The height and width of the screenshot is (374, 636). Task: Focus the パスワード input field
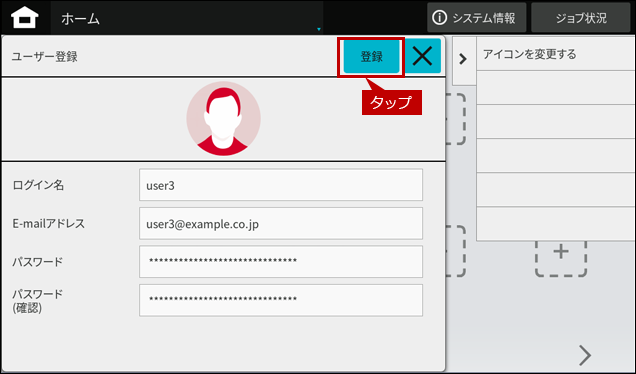[281, 262]
